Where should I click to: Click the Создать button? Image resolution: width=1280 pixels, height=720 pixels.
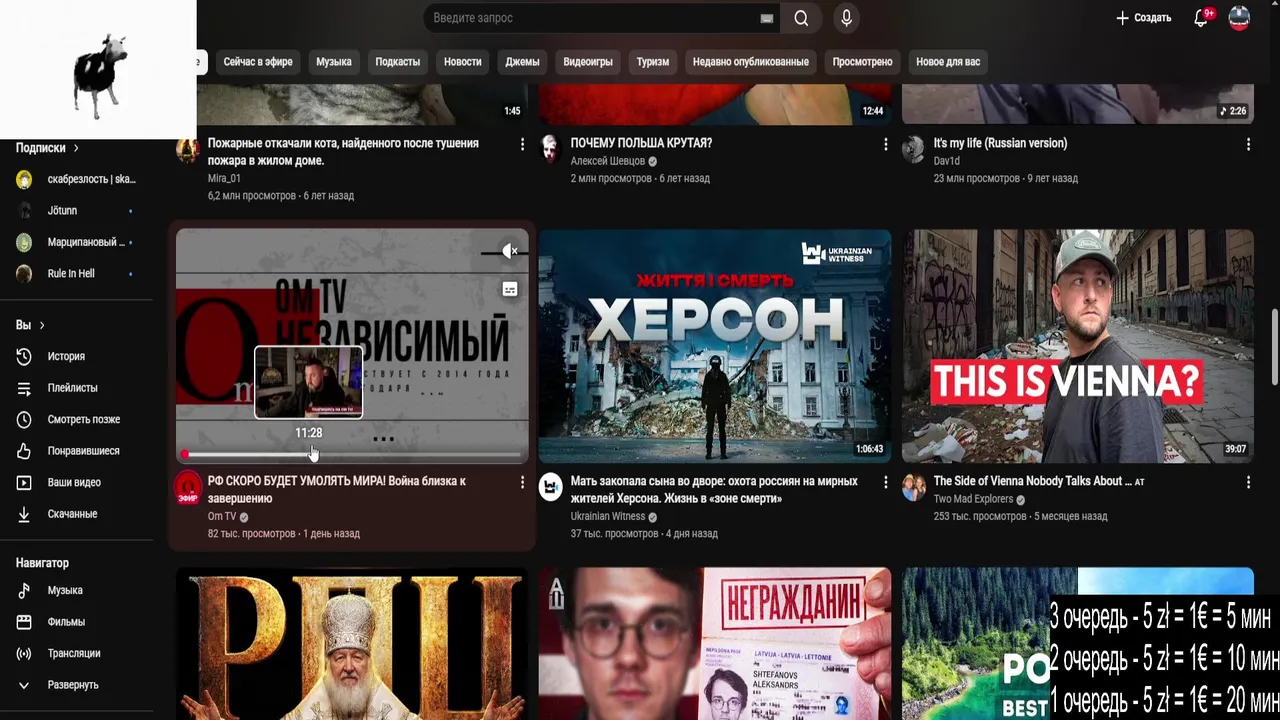(1143, 18)
